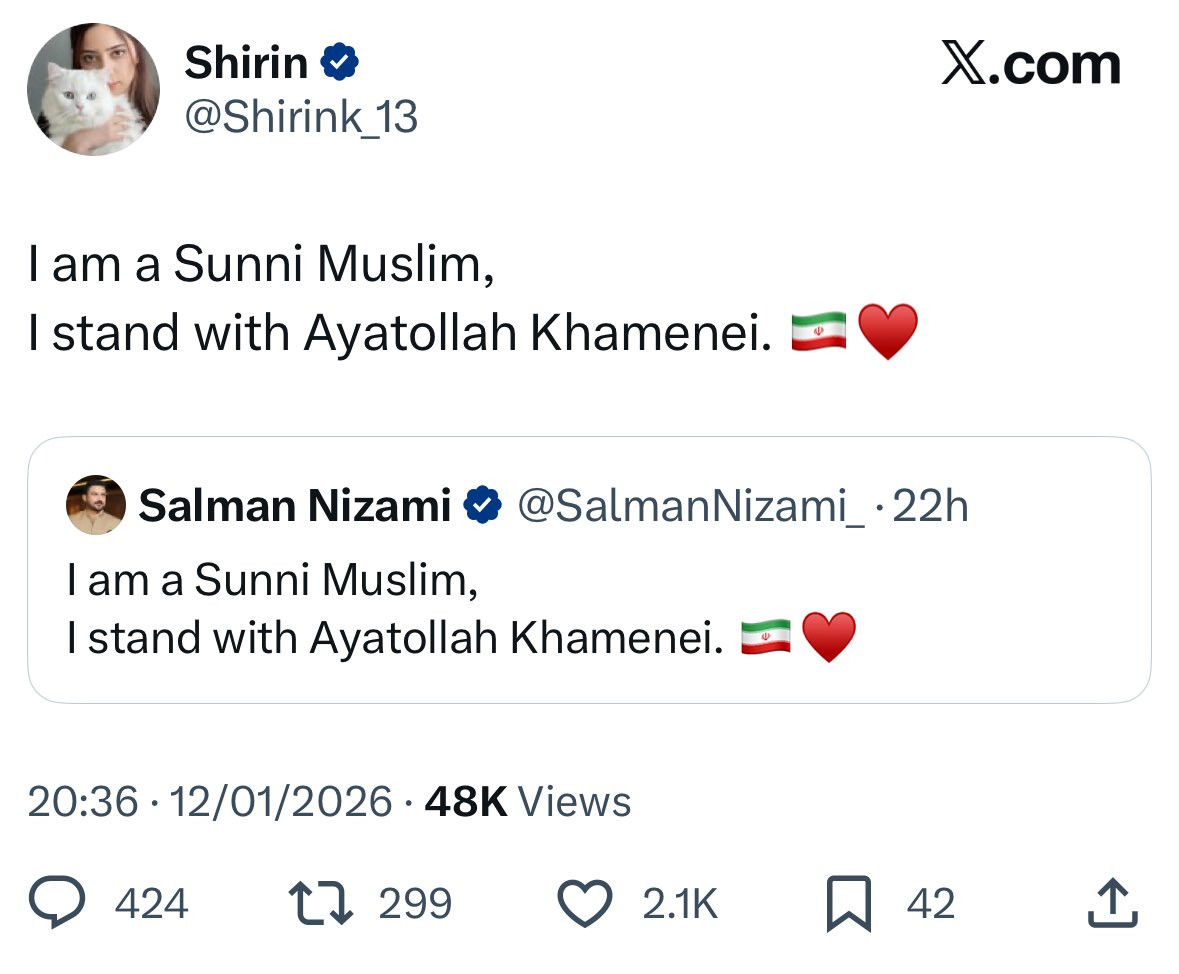Click the repost arrows icon

click(320, 903)
